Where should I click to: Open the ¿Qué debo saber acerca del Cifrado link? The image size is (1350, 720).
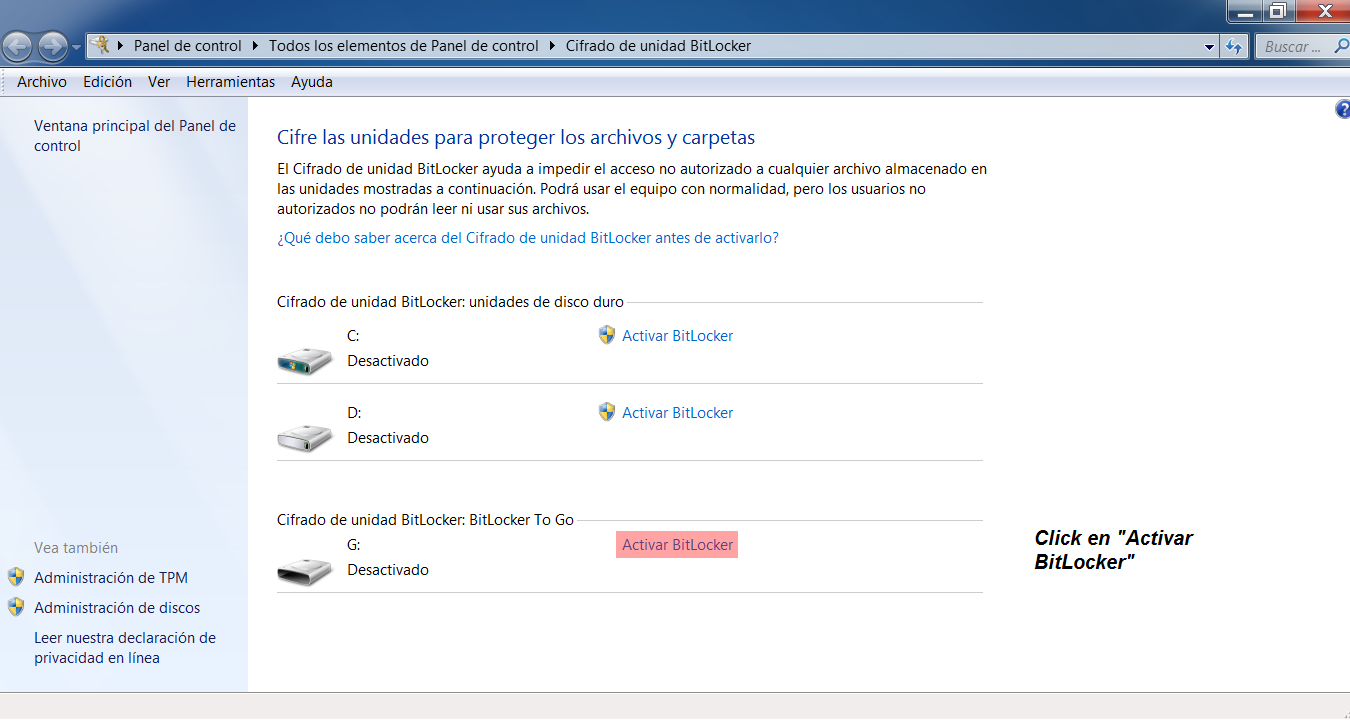click(528, 238)
